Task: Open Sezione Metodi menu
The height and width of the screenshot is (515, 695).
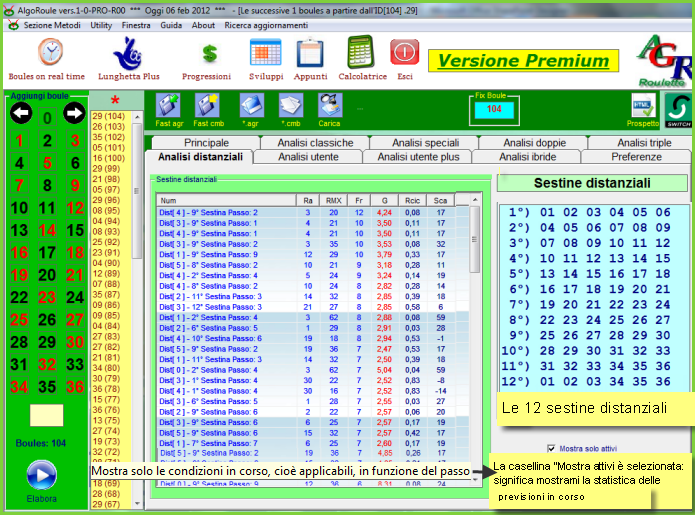Action: pos(52,25)
